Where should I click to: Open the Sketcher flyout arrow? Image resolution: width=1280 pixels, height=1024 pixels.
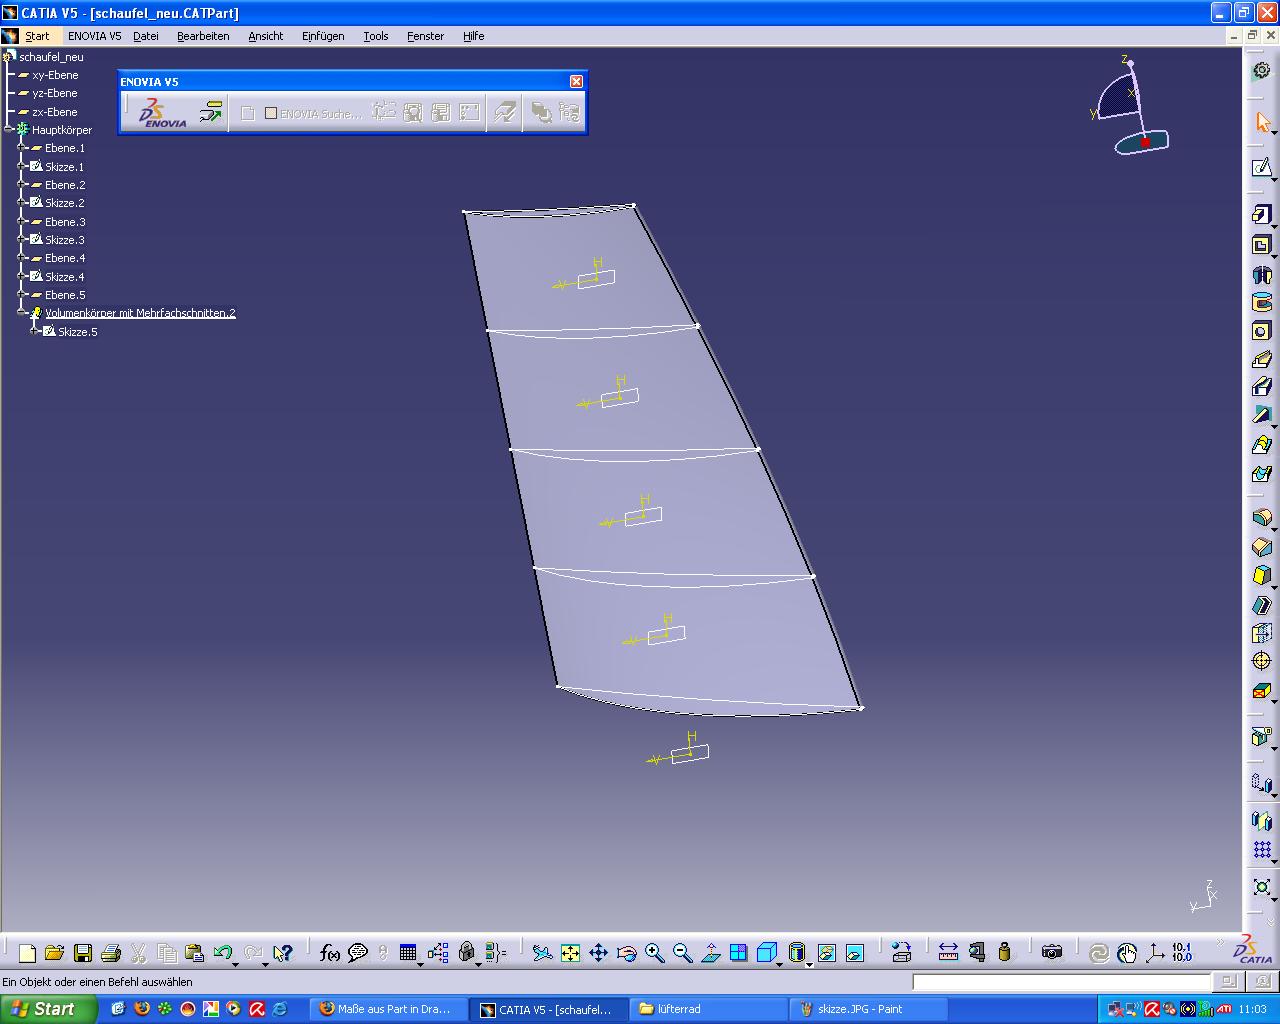click(x=1274, y=179)
